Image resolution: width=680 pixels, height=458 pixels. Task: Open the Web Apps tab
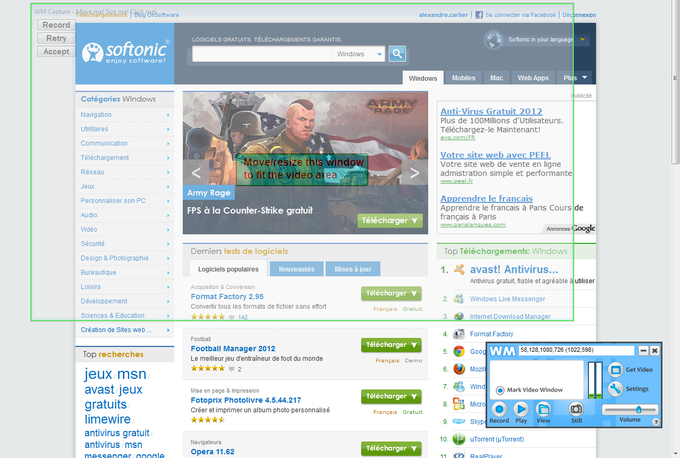click(533, 78)
